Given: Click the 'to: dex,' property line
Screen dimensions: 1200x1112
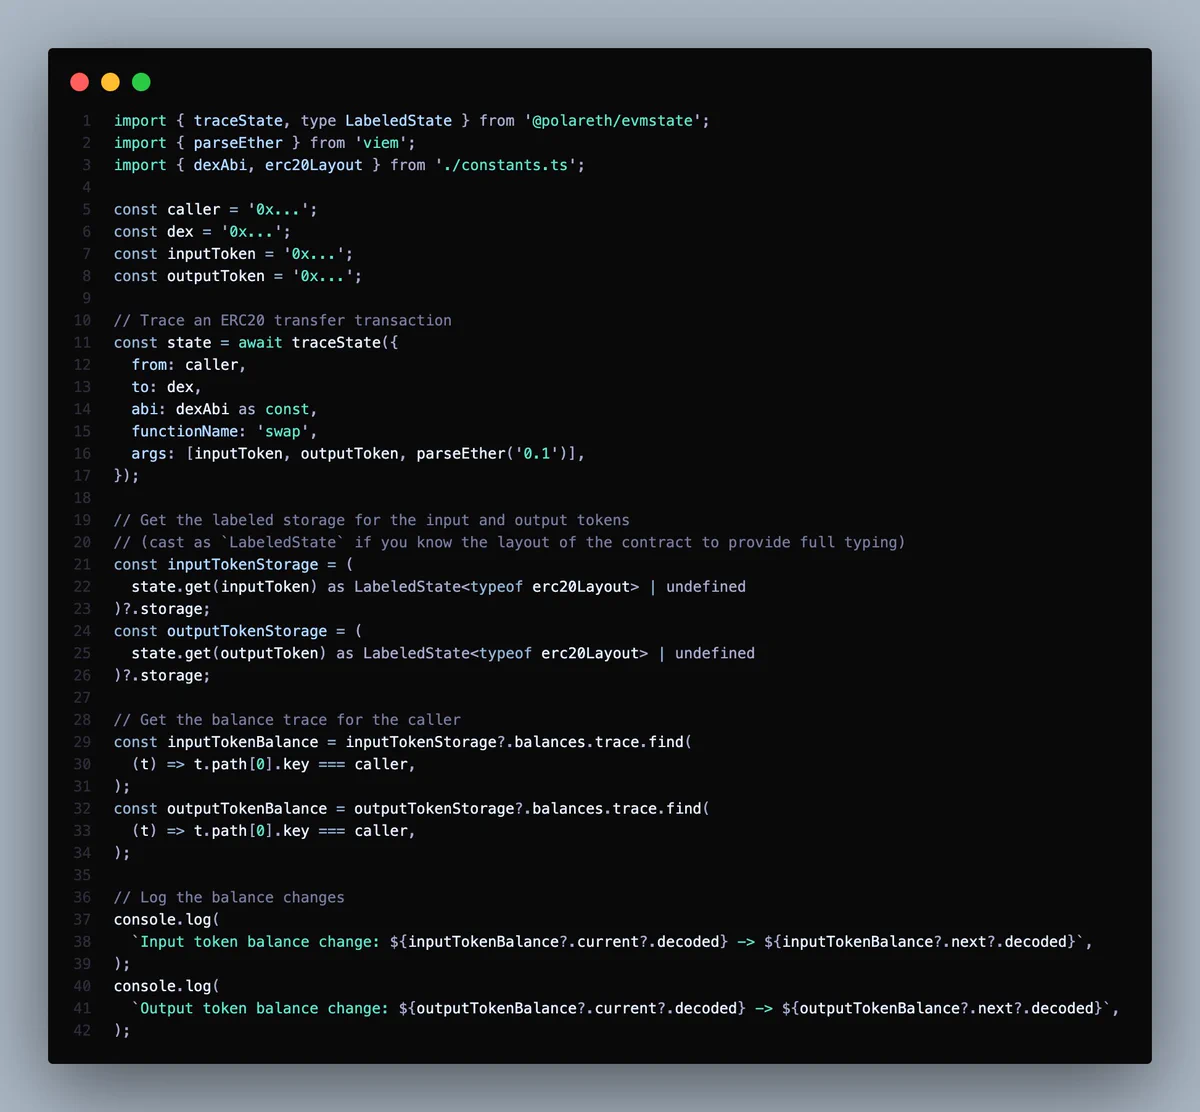Looking at the screenshot, I should click(167, 387).
